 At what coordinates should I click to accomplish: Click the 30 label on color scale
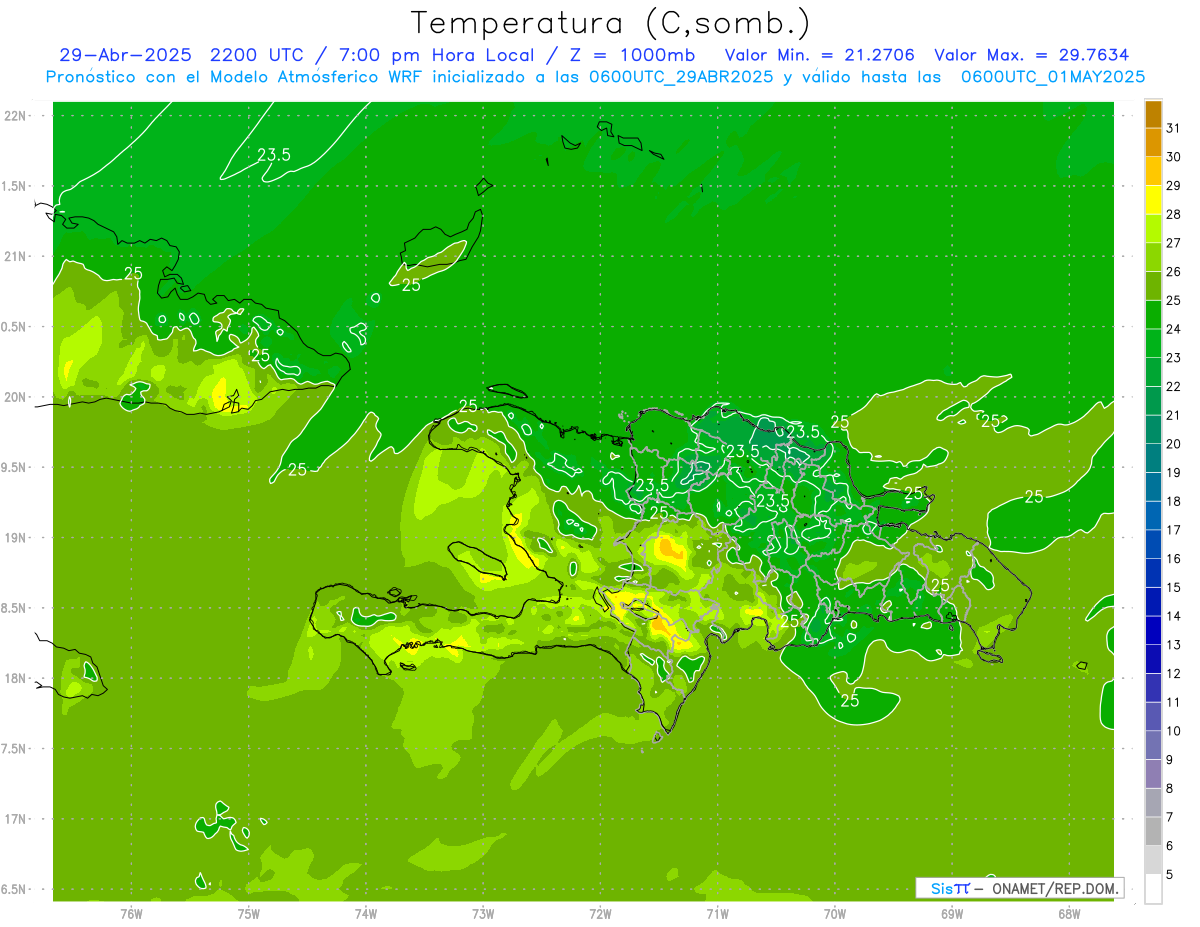(1173, 157)
